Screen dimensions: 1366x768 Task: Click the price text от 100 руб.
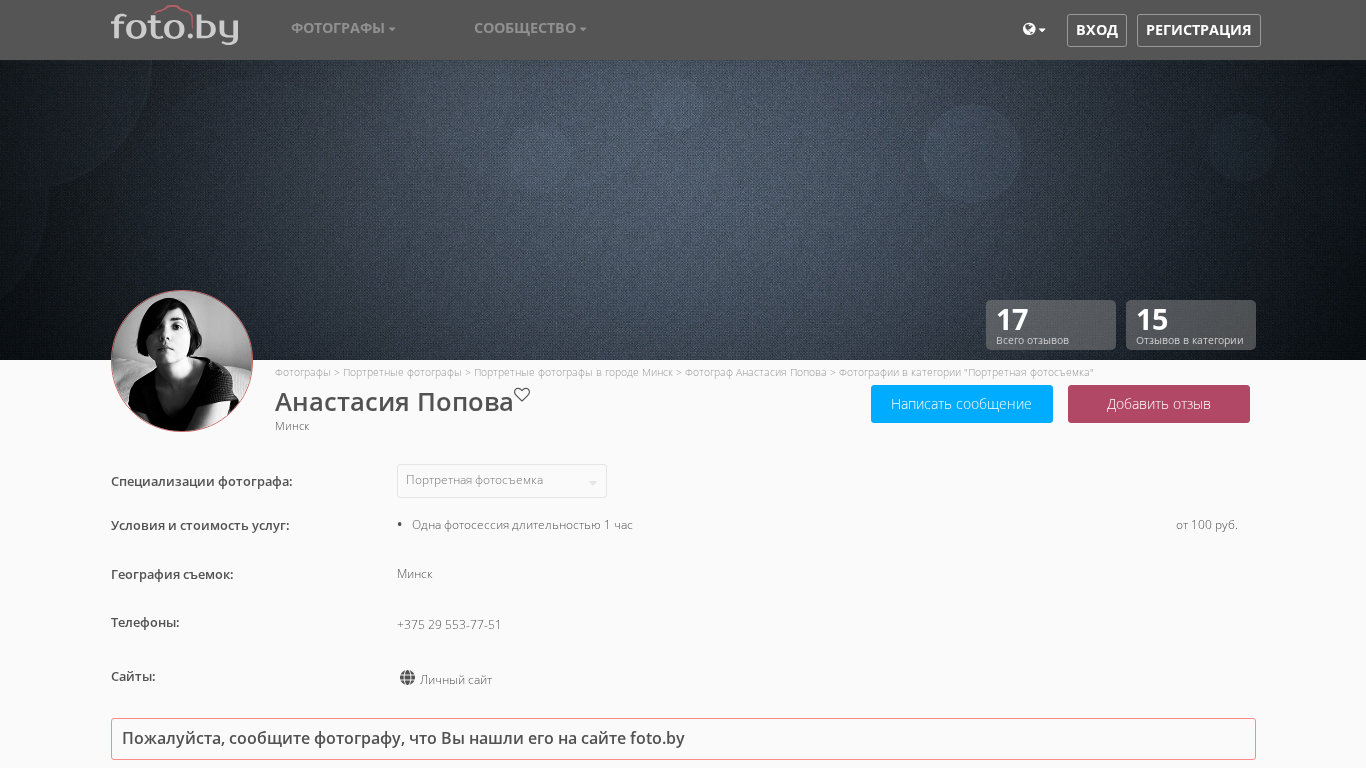(x=1207, y=525)
